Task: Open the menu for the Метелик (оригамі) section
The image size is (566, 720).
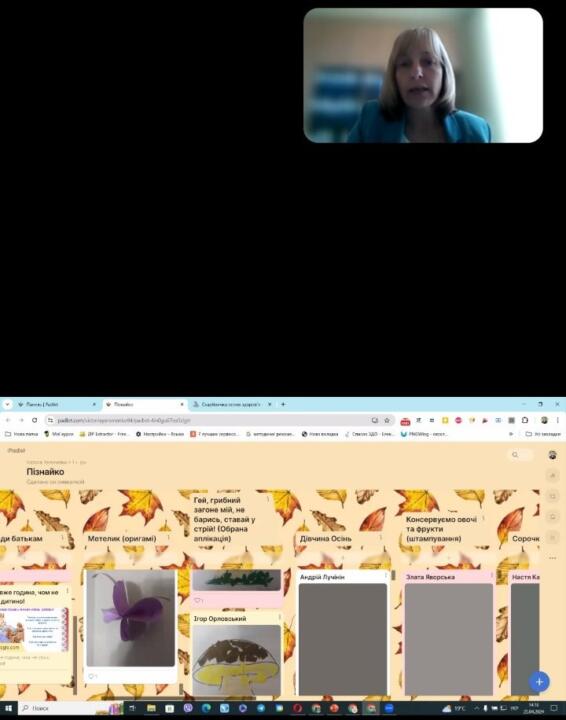Action: point(168,538)
